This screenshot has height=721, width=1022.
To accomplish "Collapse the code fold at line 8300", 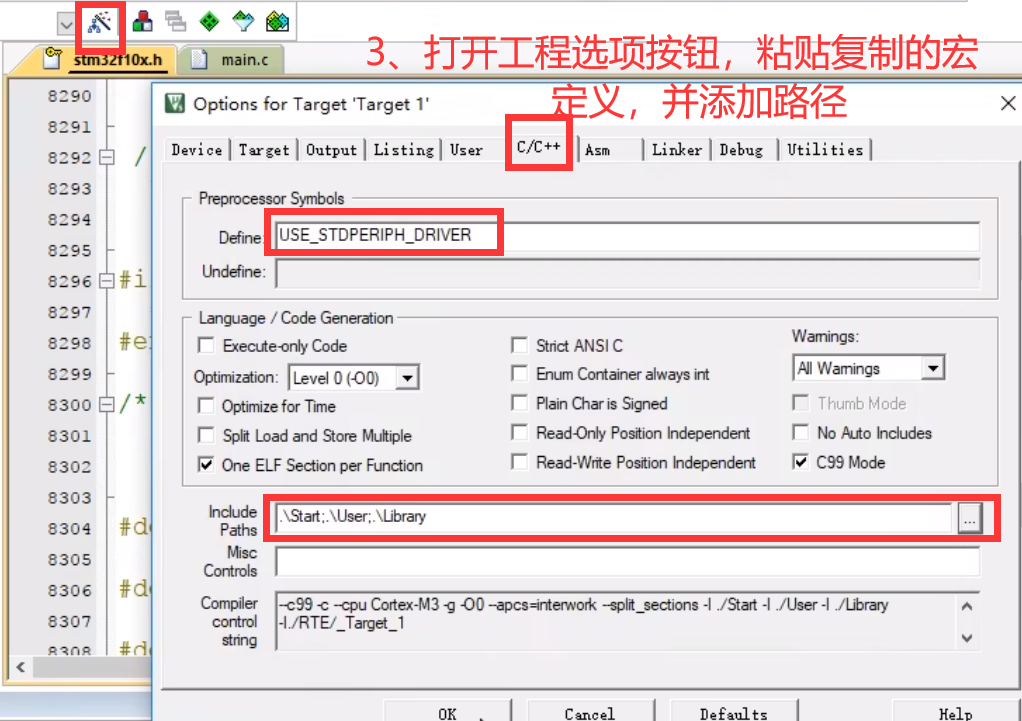I will point(106,405).
